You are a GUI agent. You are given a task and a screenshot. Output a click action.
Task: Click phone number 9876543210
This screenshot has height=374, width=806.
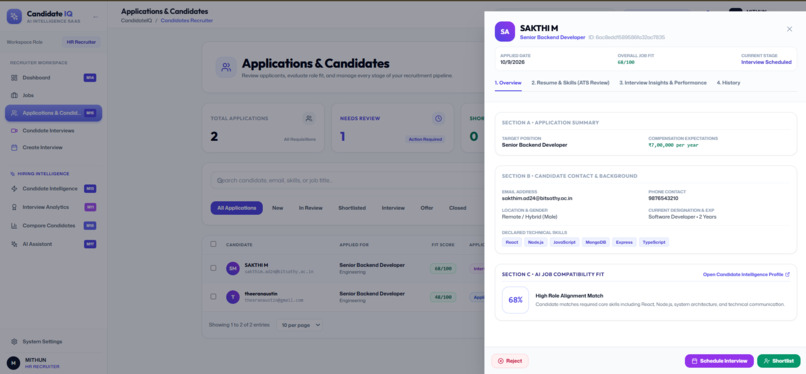[x=663, y=198]
